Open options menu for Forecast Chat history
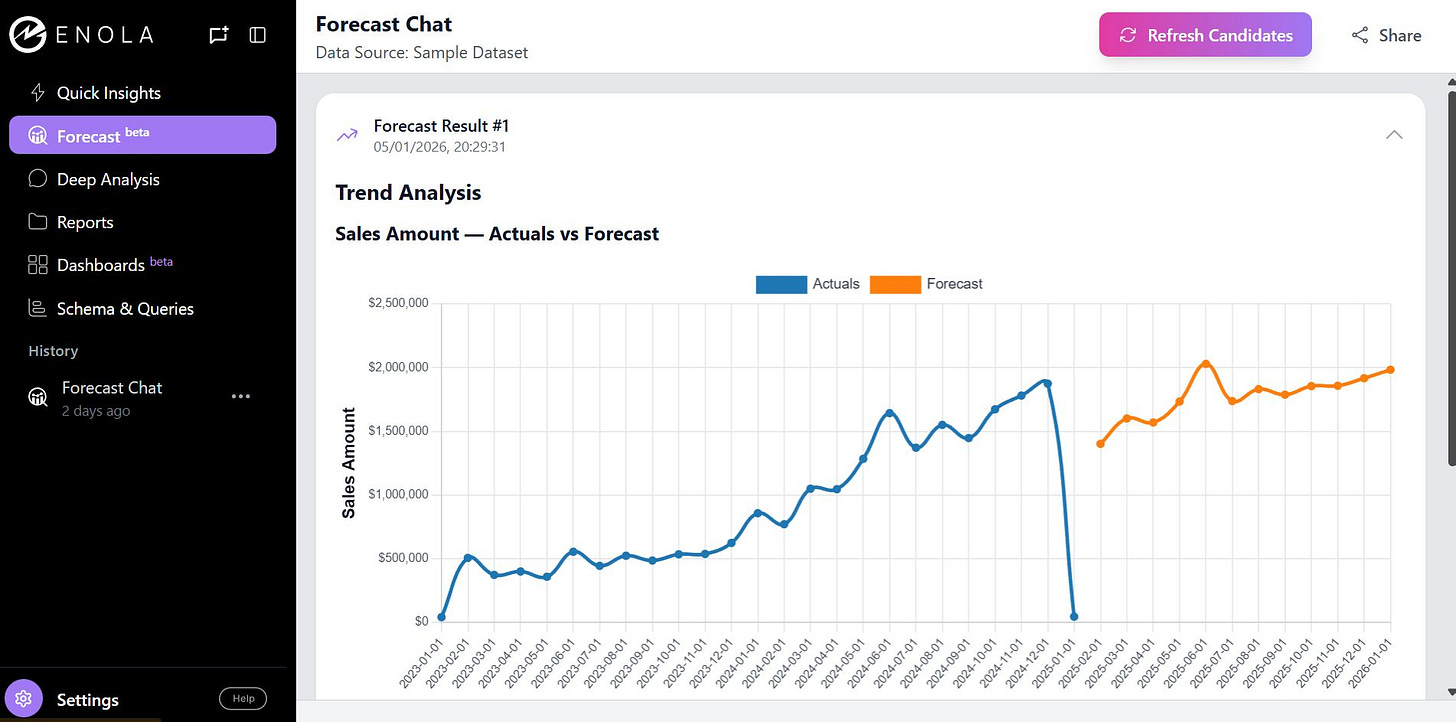 (x=240, y=396)
